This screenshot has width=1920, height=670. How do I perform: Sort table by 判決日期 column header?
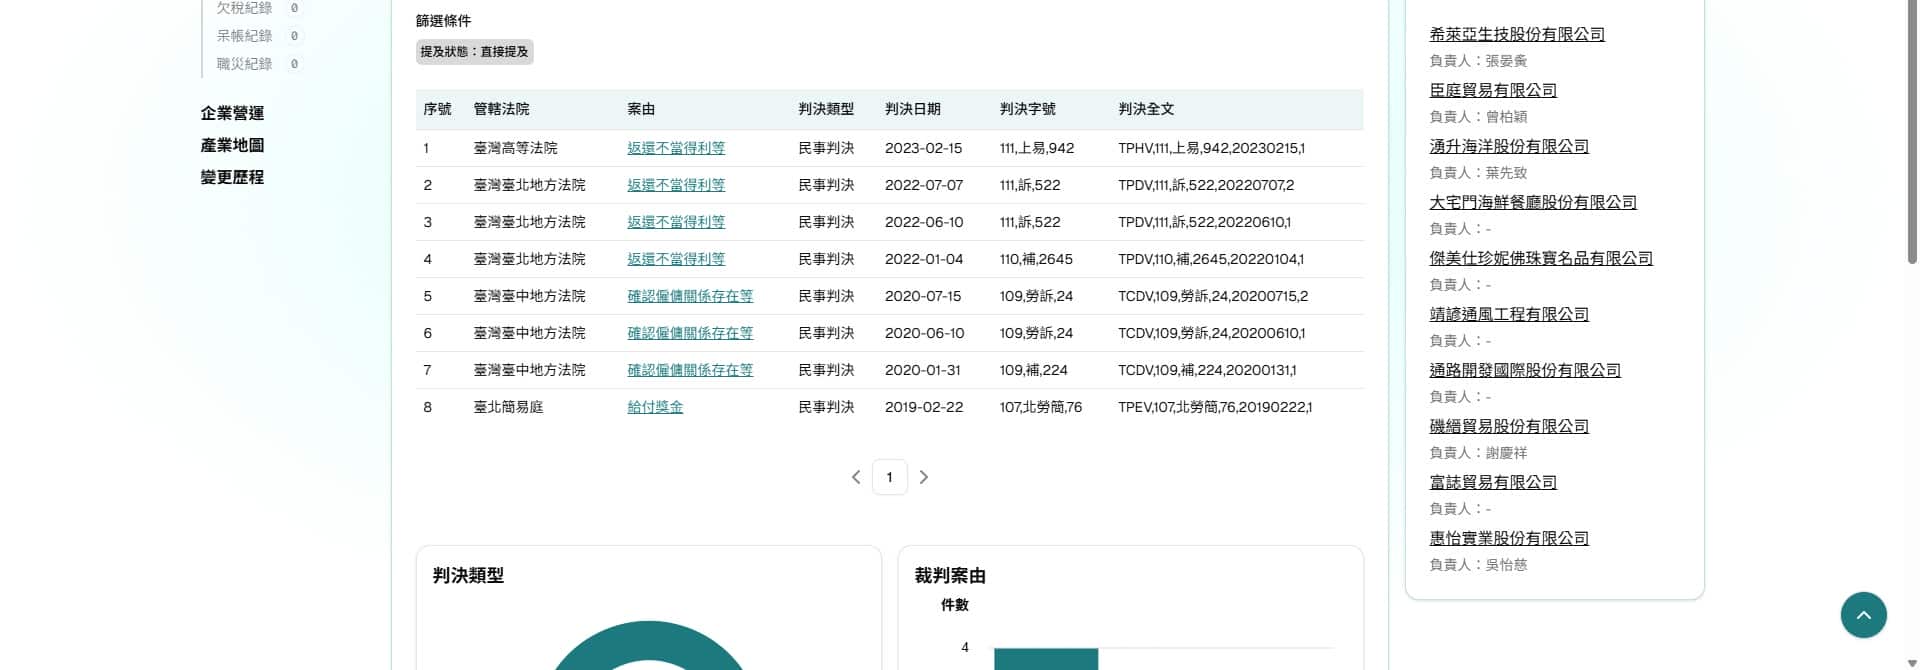click(912, 109)
